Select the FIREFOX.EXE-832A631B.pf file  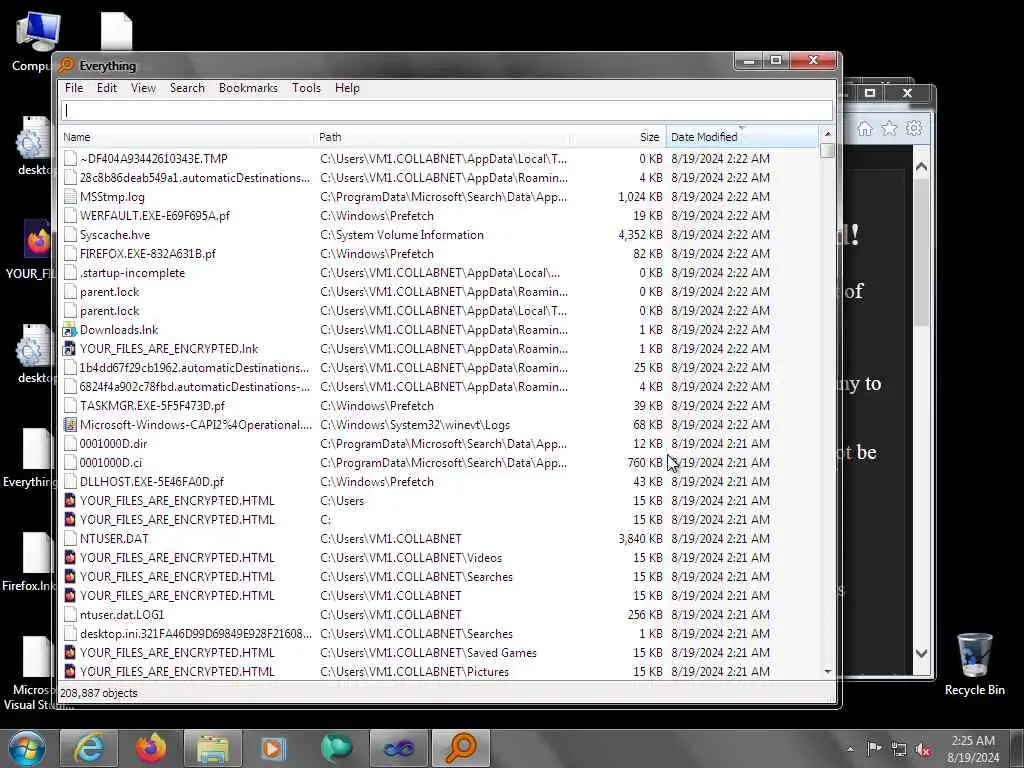coord(148,253)
